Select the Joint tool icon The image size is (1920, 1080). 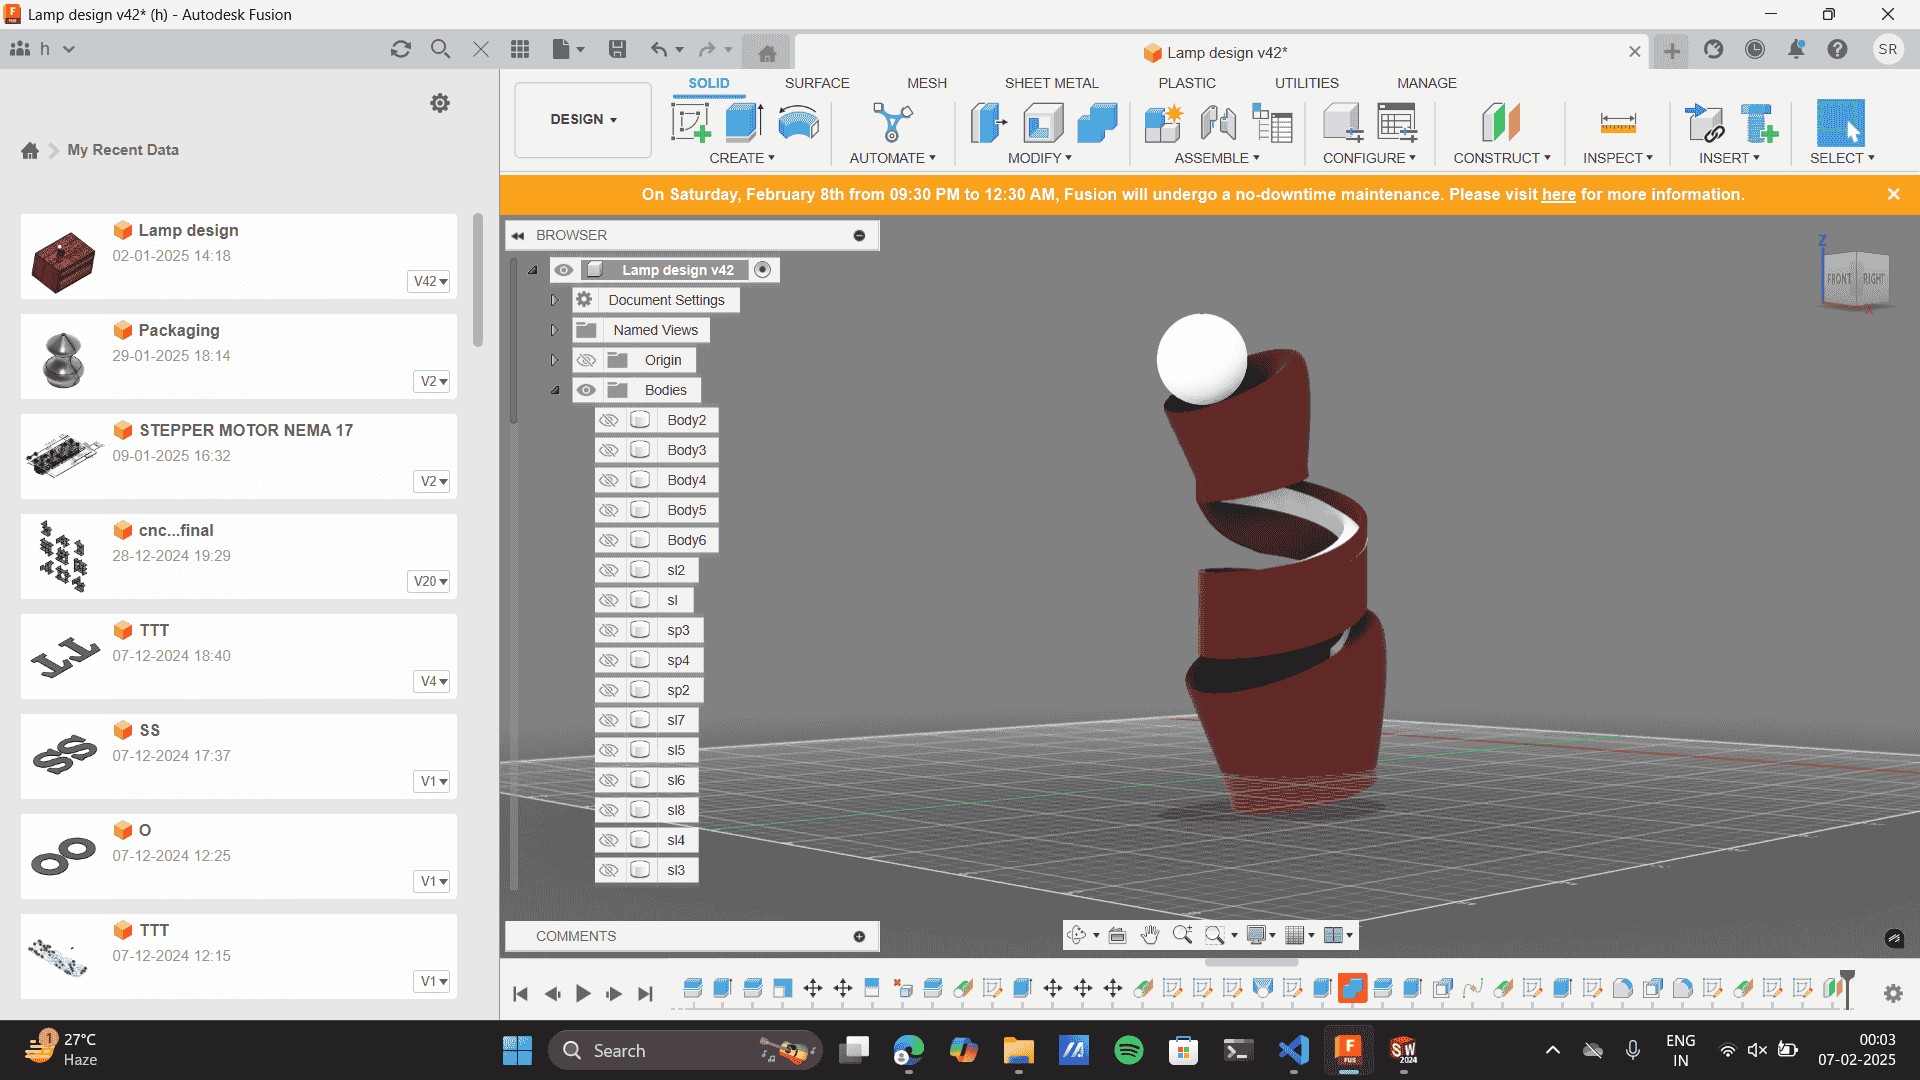click(1218, 122)
